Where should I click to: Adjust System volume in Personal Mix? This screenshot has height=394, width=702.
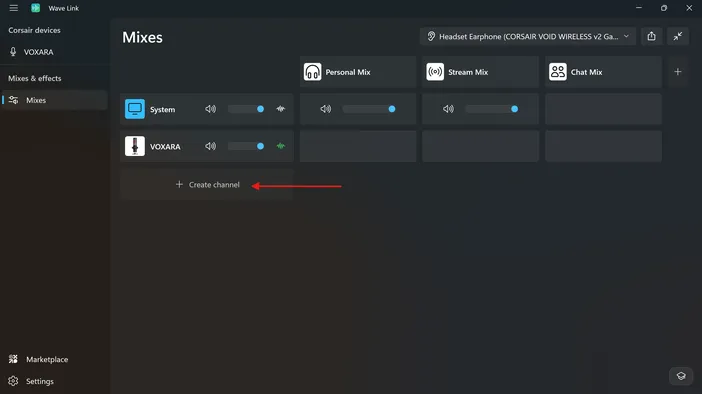pos(369,109)
